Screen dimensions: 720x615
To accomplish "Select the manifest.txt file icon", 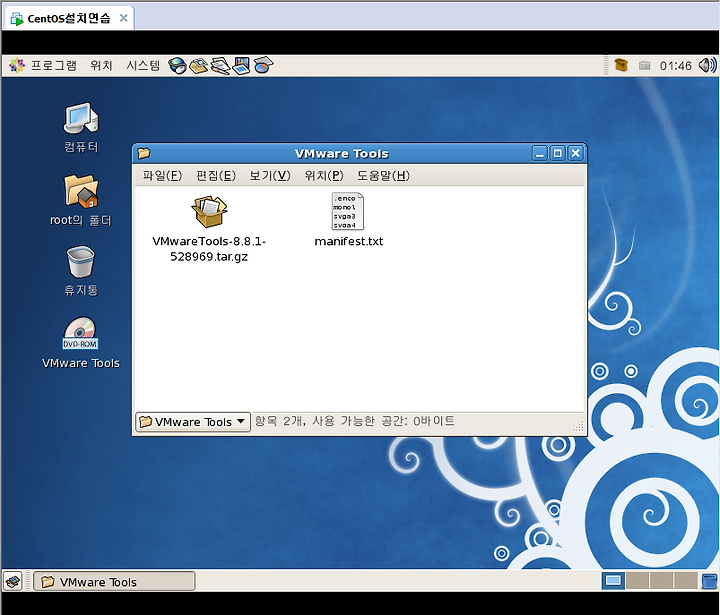I will coord(348,211).
